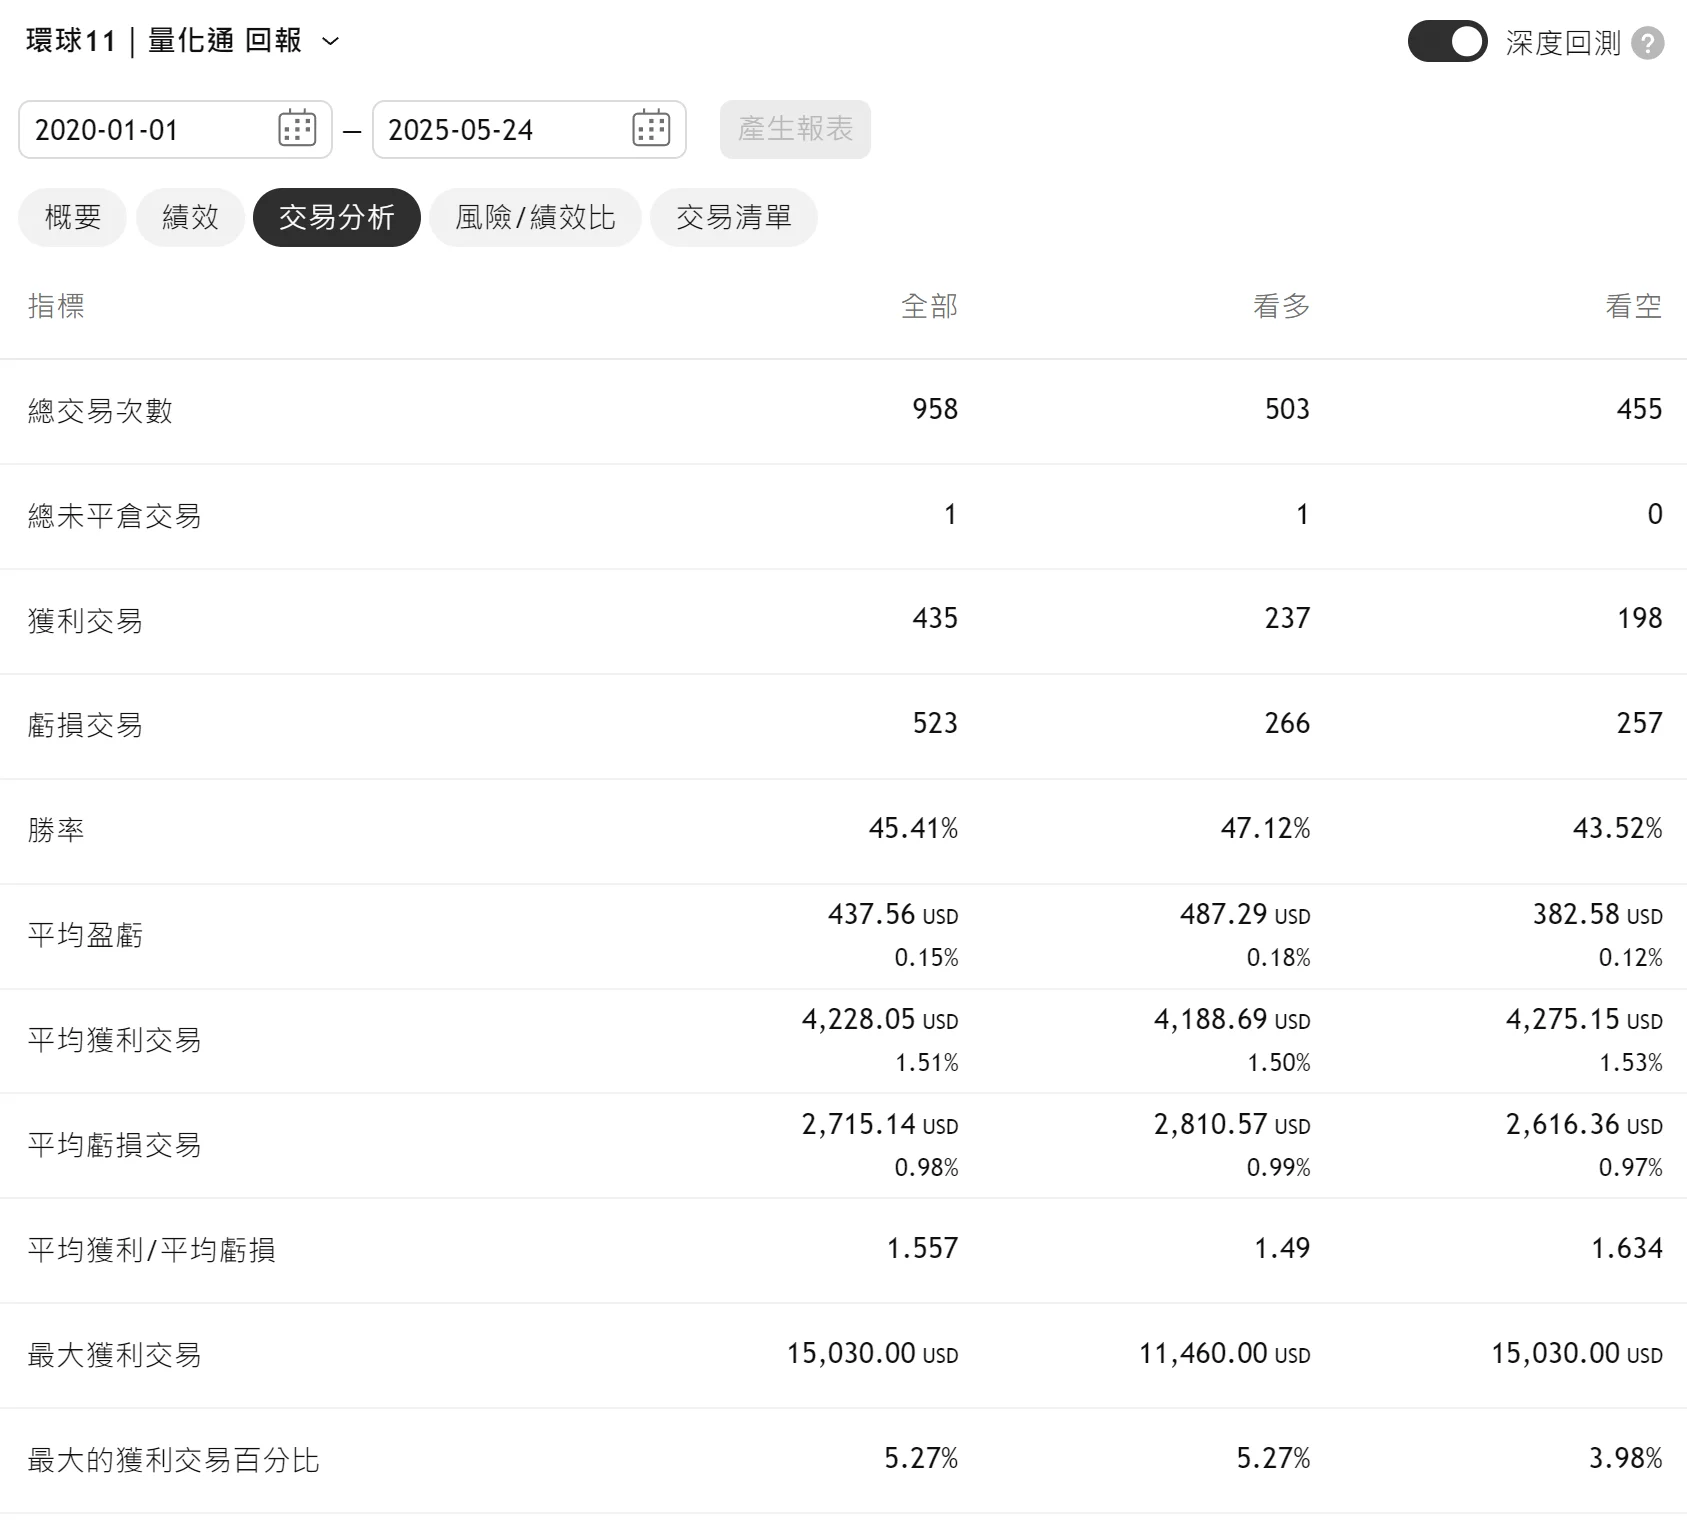
Task: Click the 總交易次數 row label
Action: coord(100,411)
